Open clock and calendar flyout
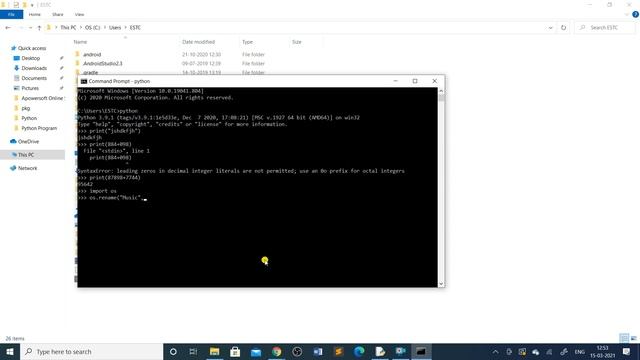Image resolution: width=640 pixels, height=360 pixels. tap(602, 351)
